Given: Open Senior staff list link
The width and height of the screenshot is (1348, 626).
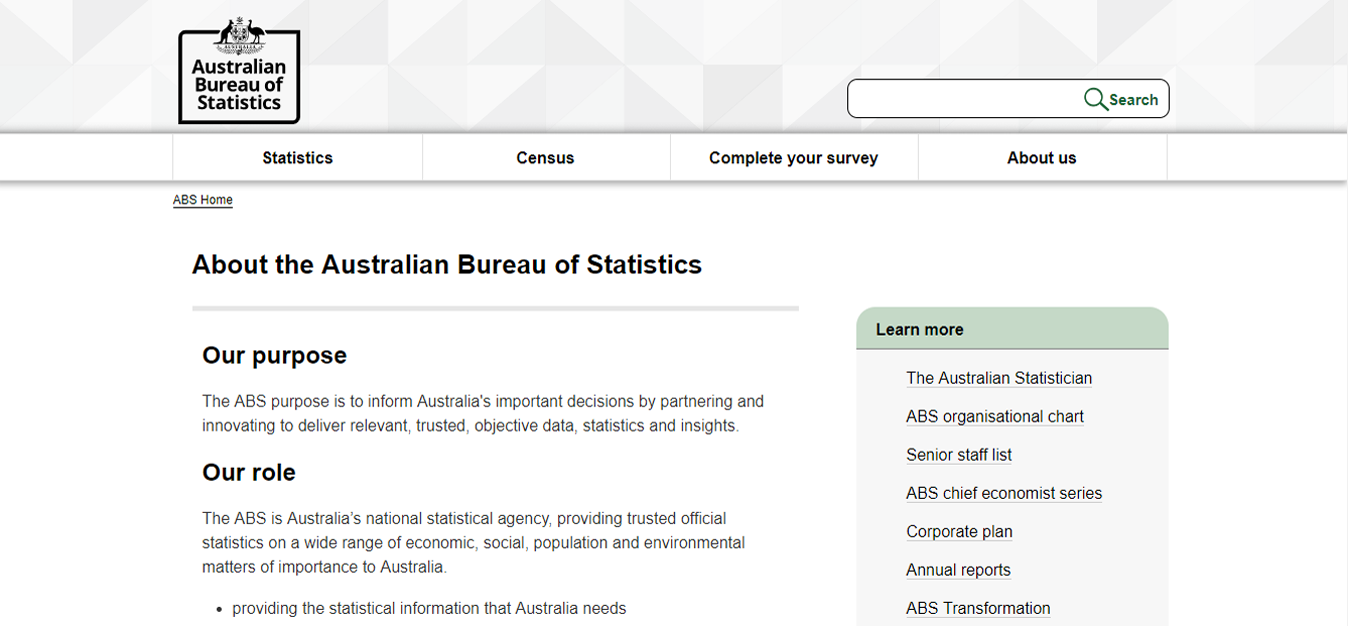Looking at the screenshot, I should 959,455.
